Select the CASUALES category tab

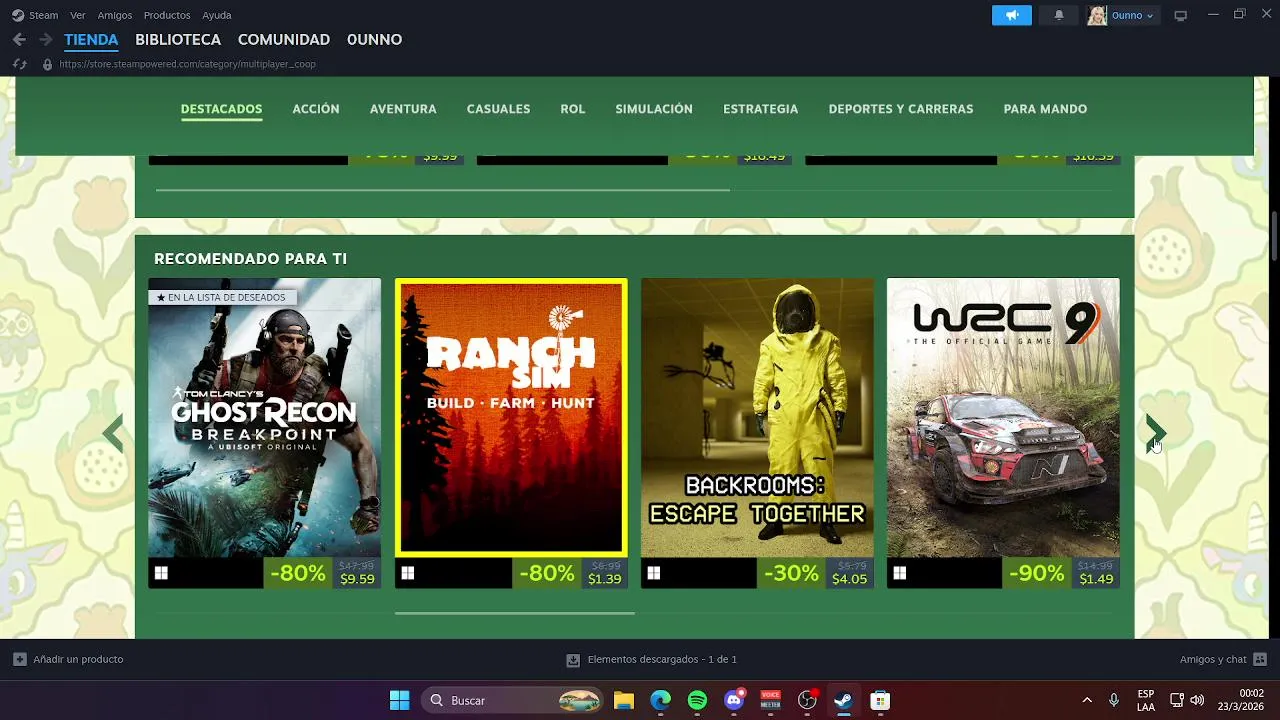pos(498,109)
